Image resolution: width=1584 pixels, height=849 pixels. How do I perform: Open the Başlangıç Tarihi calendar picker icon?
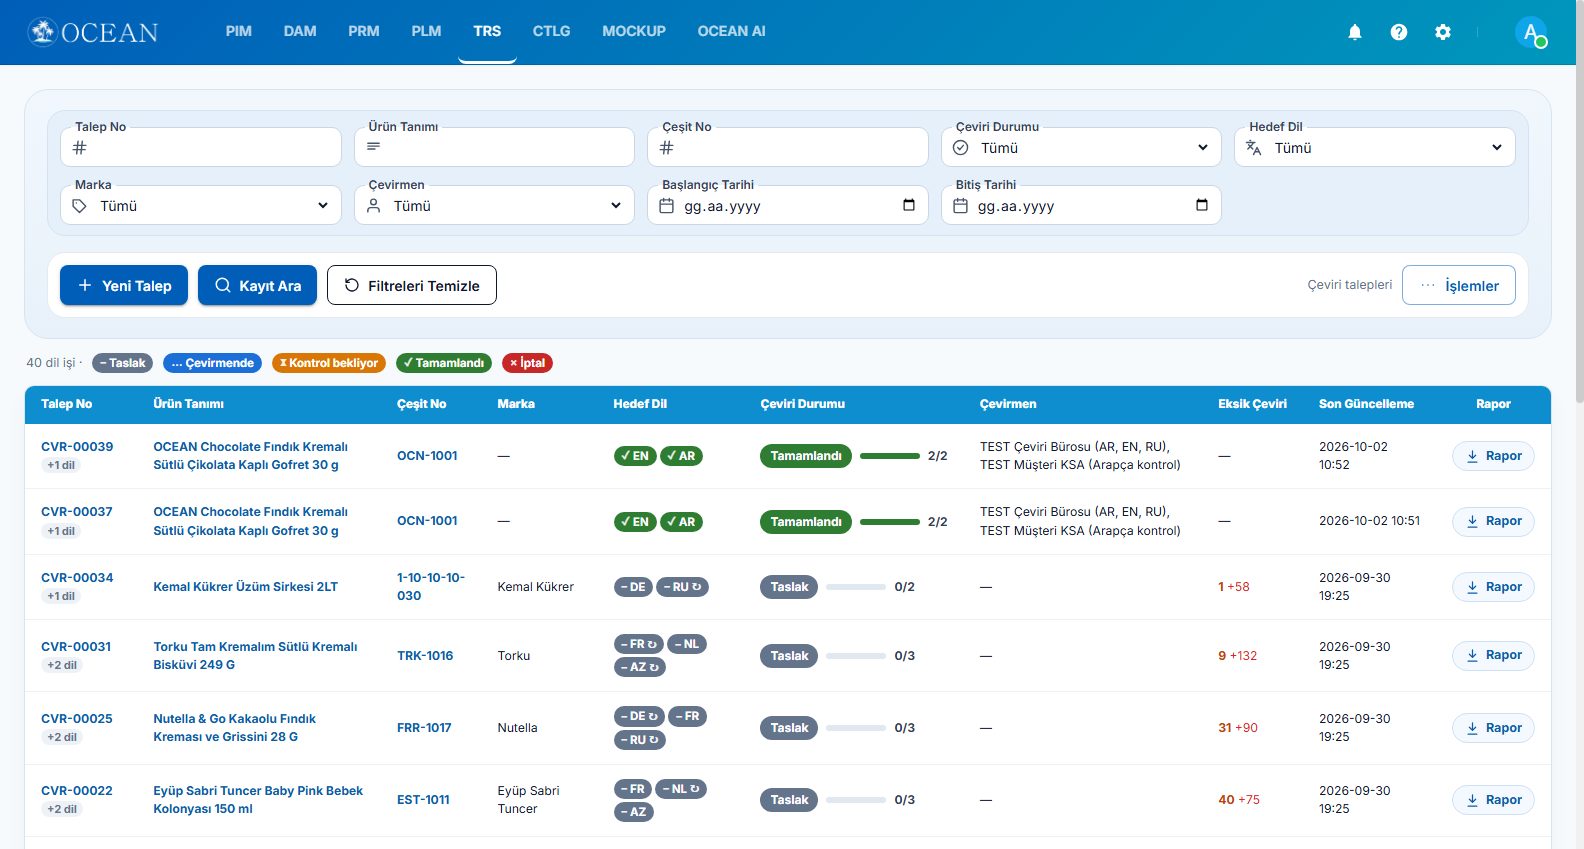[909, 205]
